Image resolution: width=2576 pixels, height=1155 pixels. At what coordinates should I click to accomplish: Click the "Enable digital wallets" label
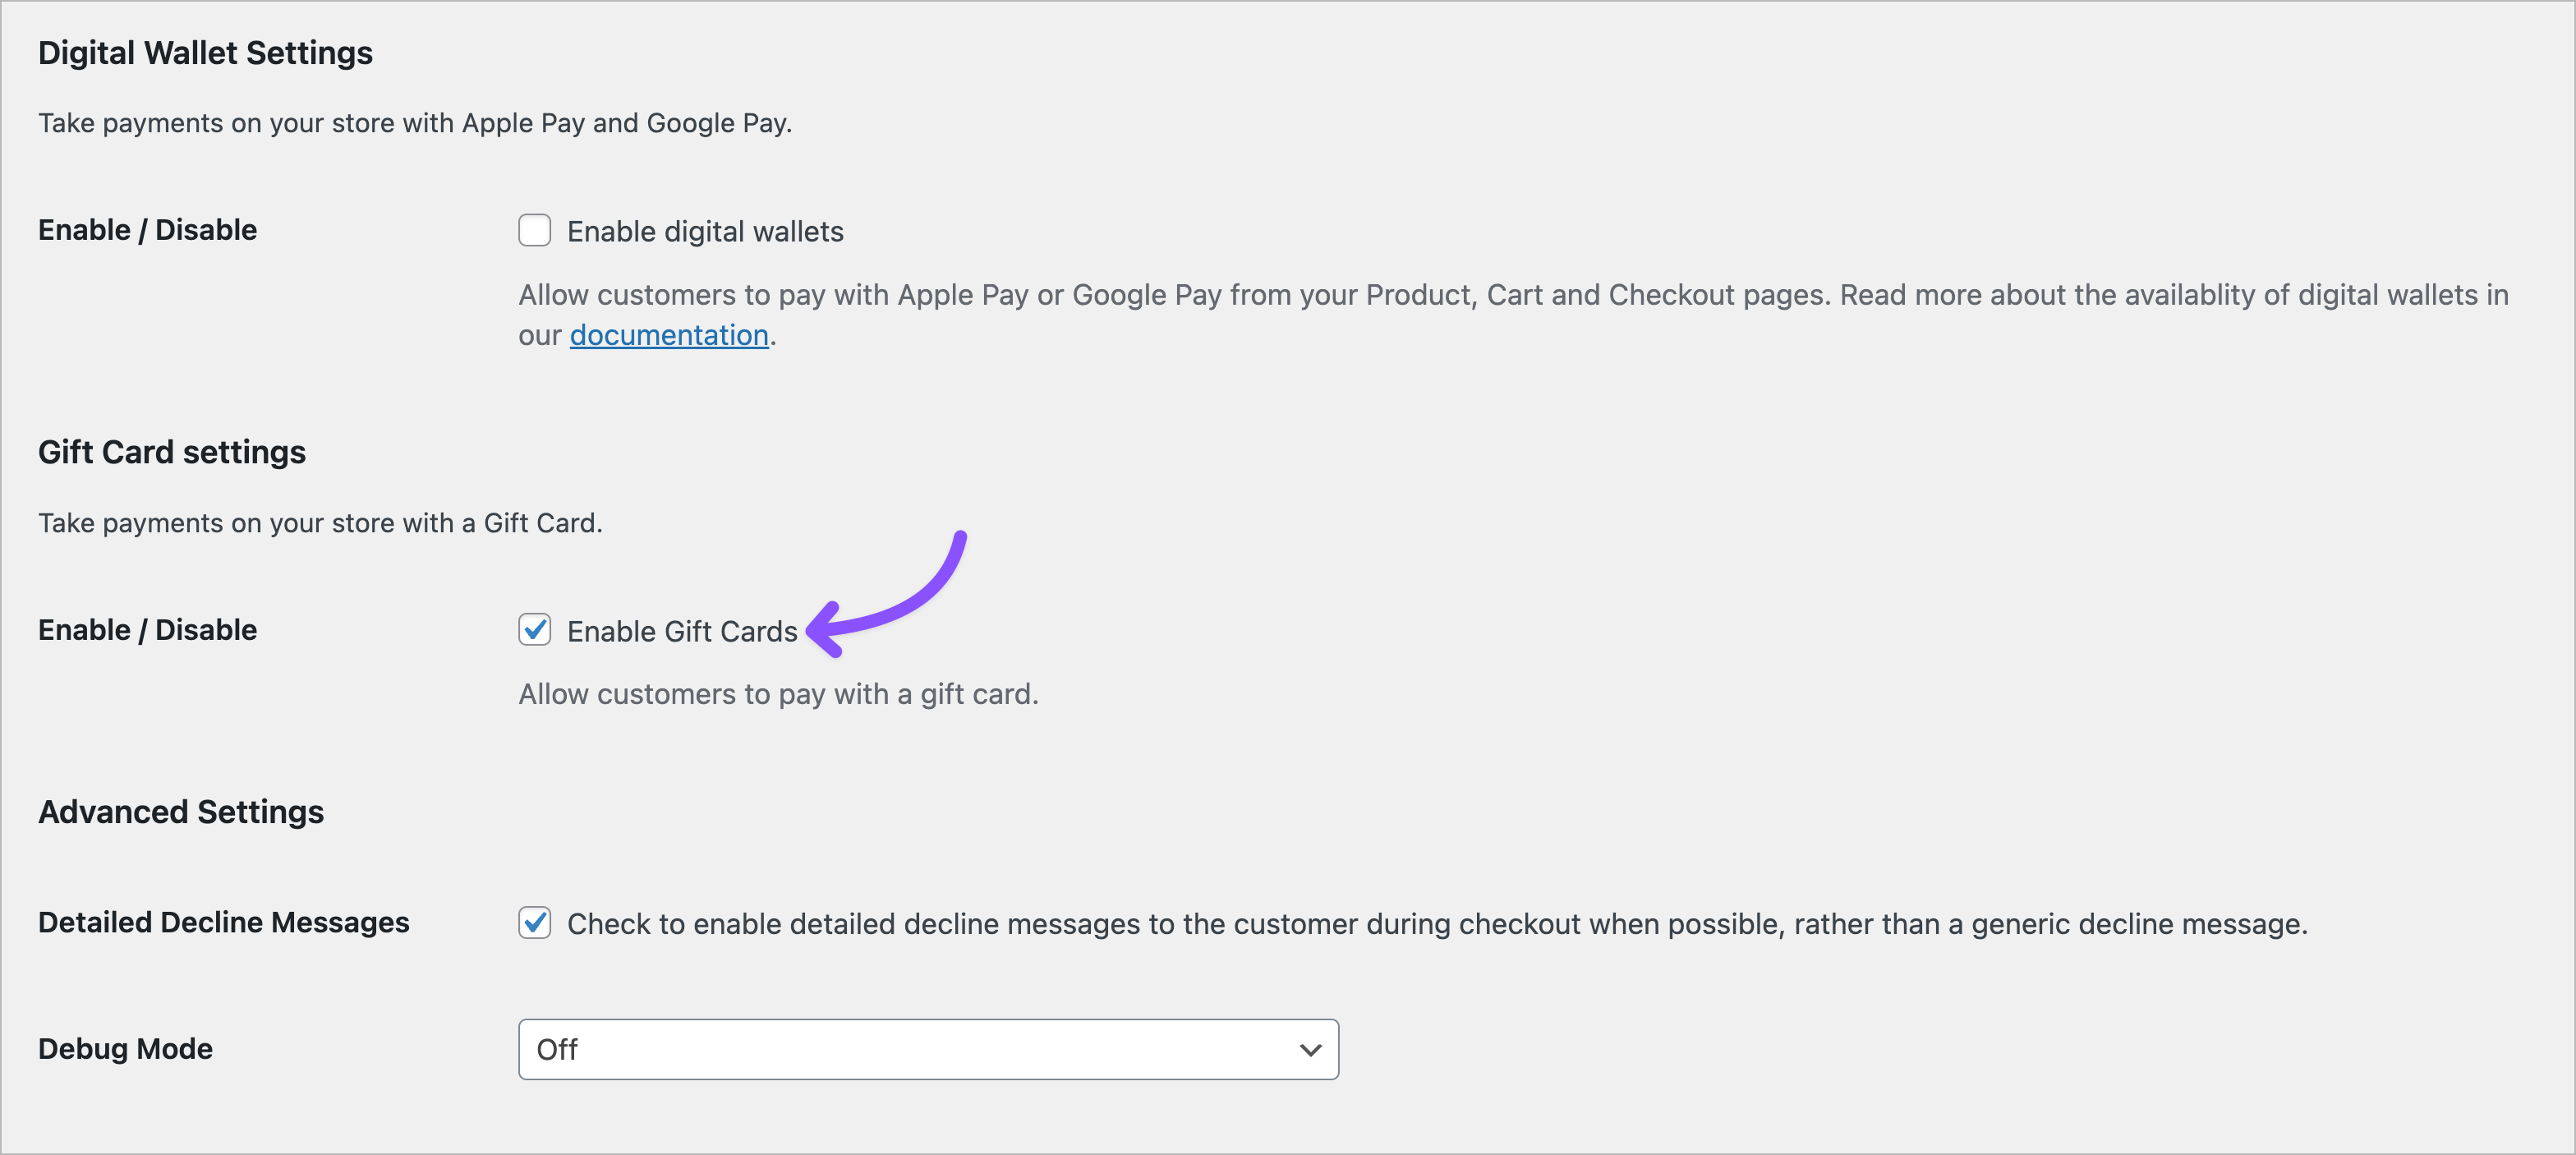pos(704,230)
